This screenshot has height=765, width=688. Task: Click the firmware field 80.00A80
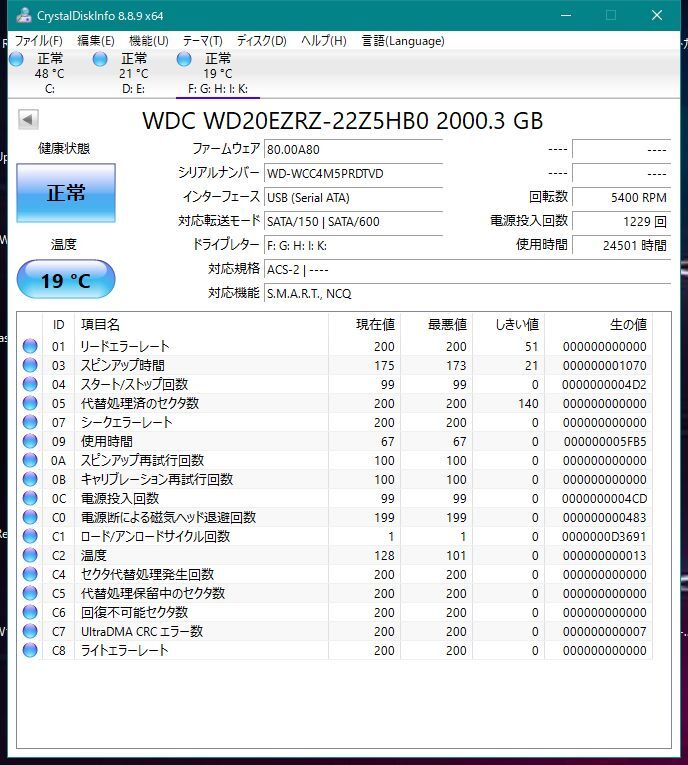pos(353,149)
